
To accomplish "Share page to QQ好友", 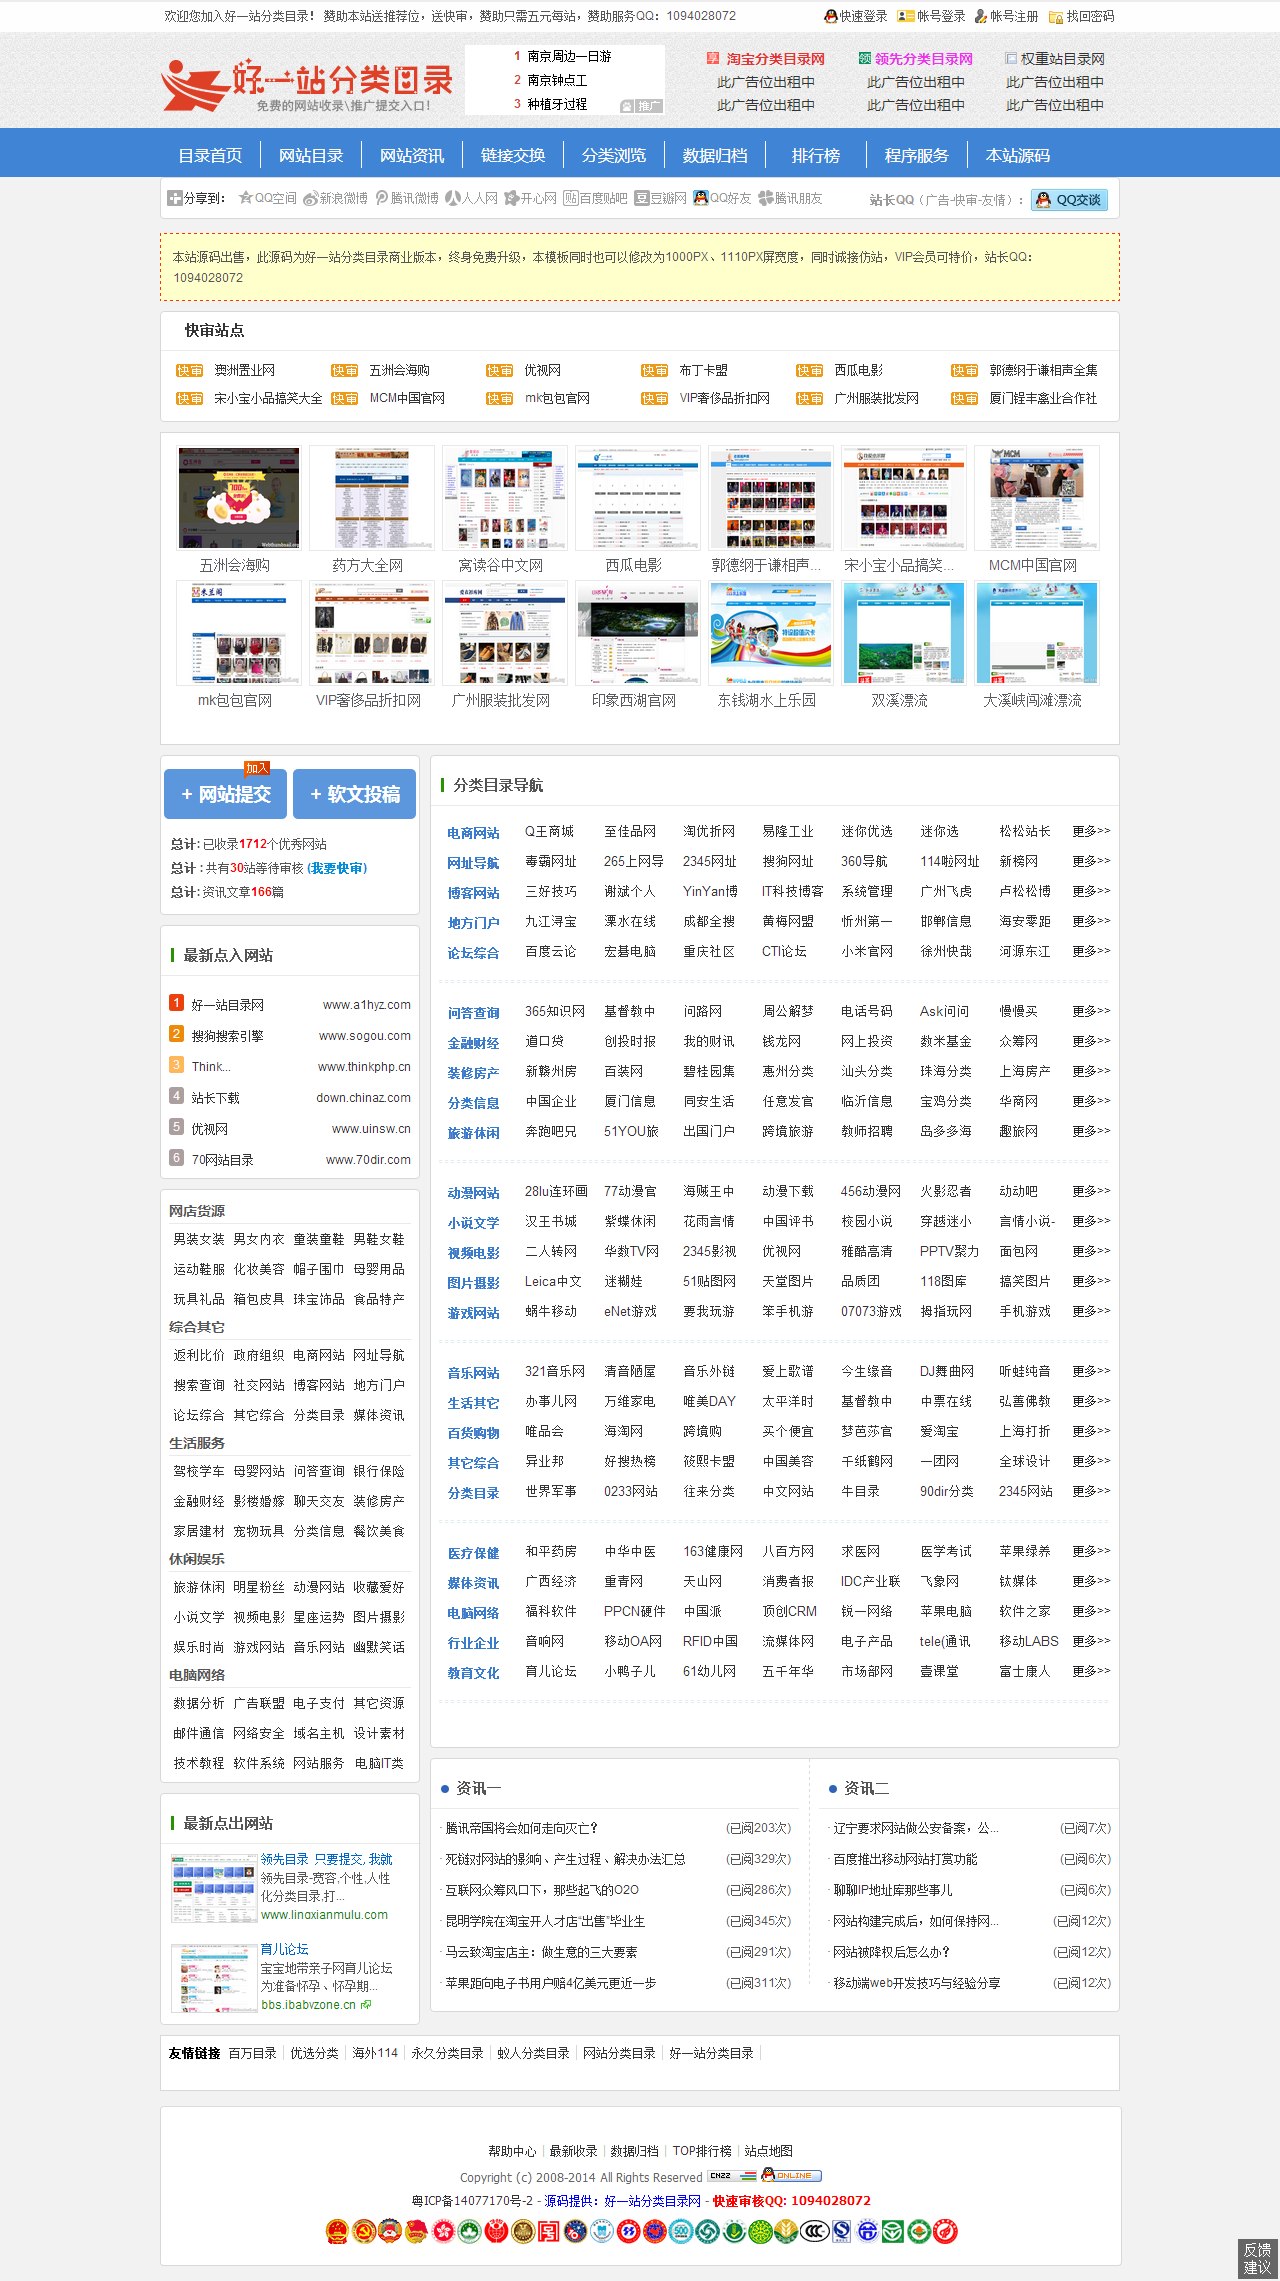I will (722, 199).
